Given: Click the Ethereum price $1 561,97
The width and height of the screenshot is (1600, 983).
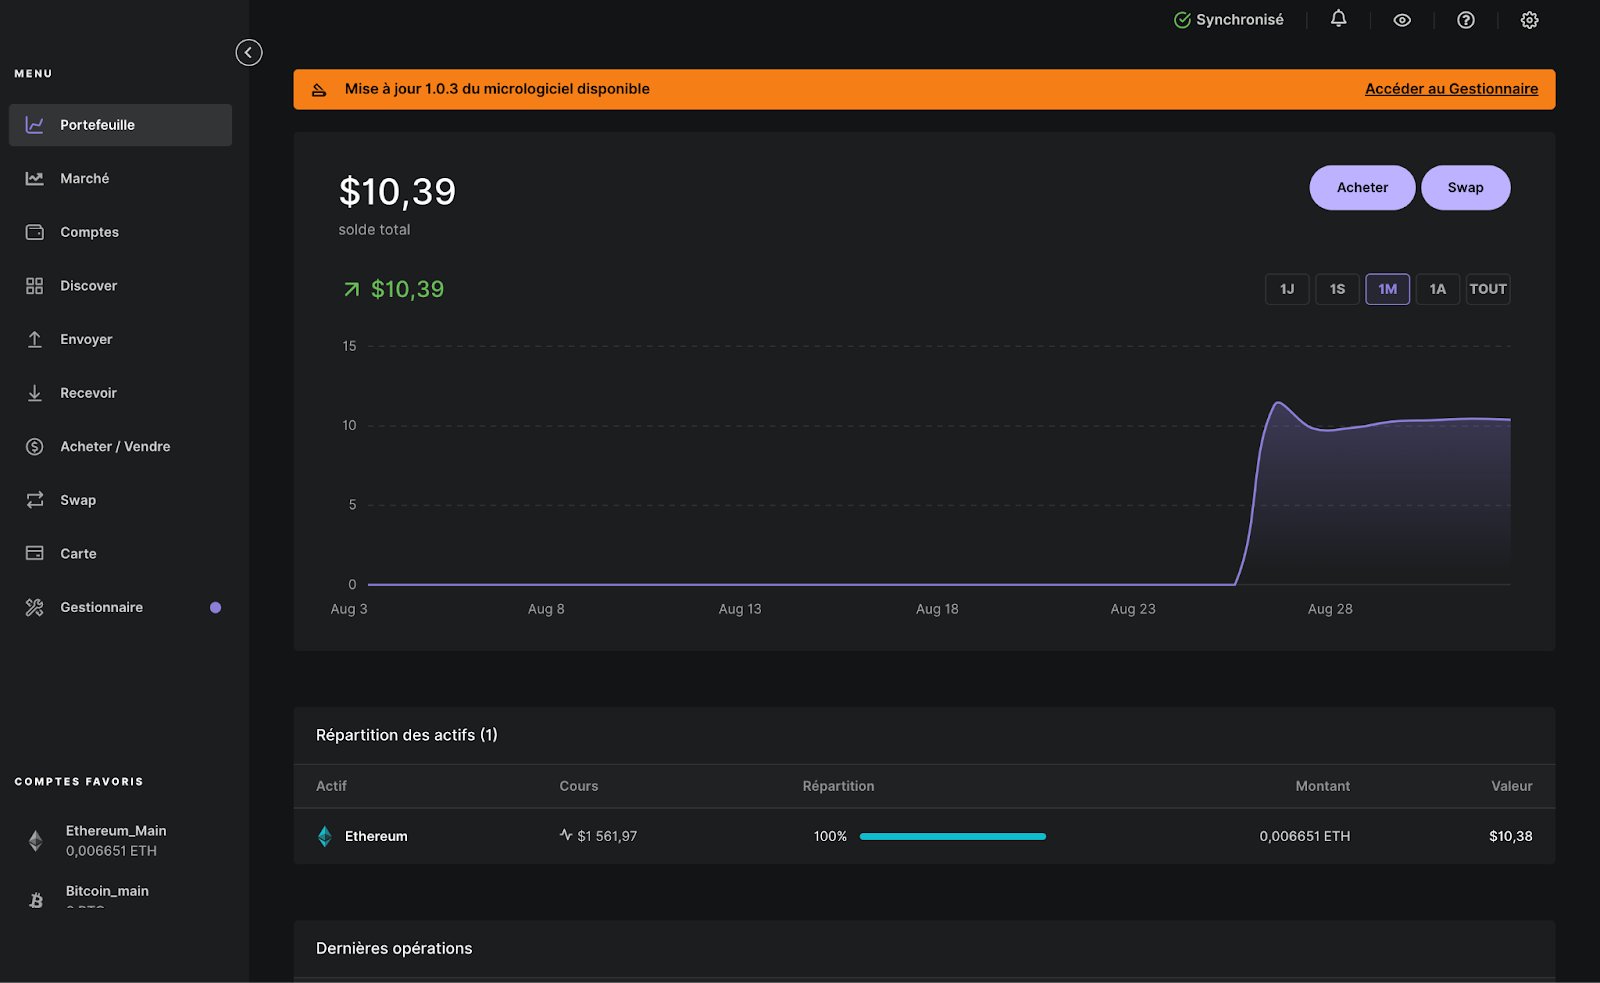Looking at the screenshot, I should click(x=607, y=836).
